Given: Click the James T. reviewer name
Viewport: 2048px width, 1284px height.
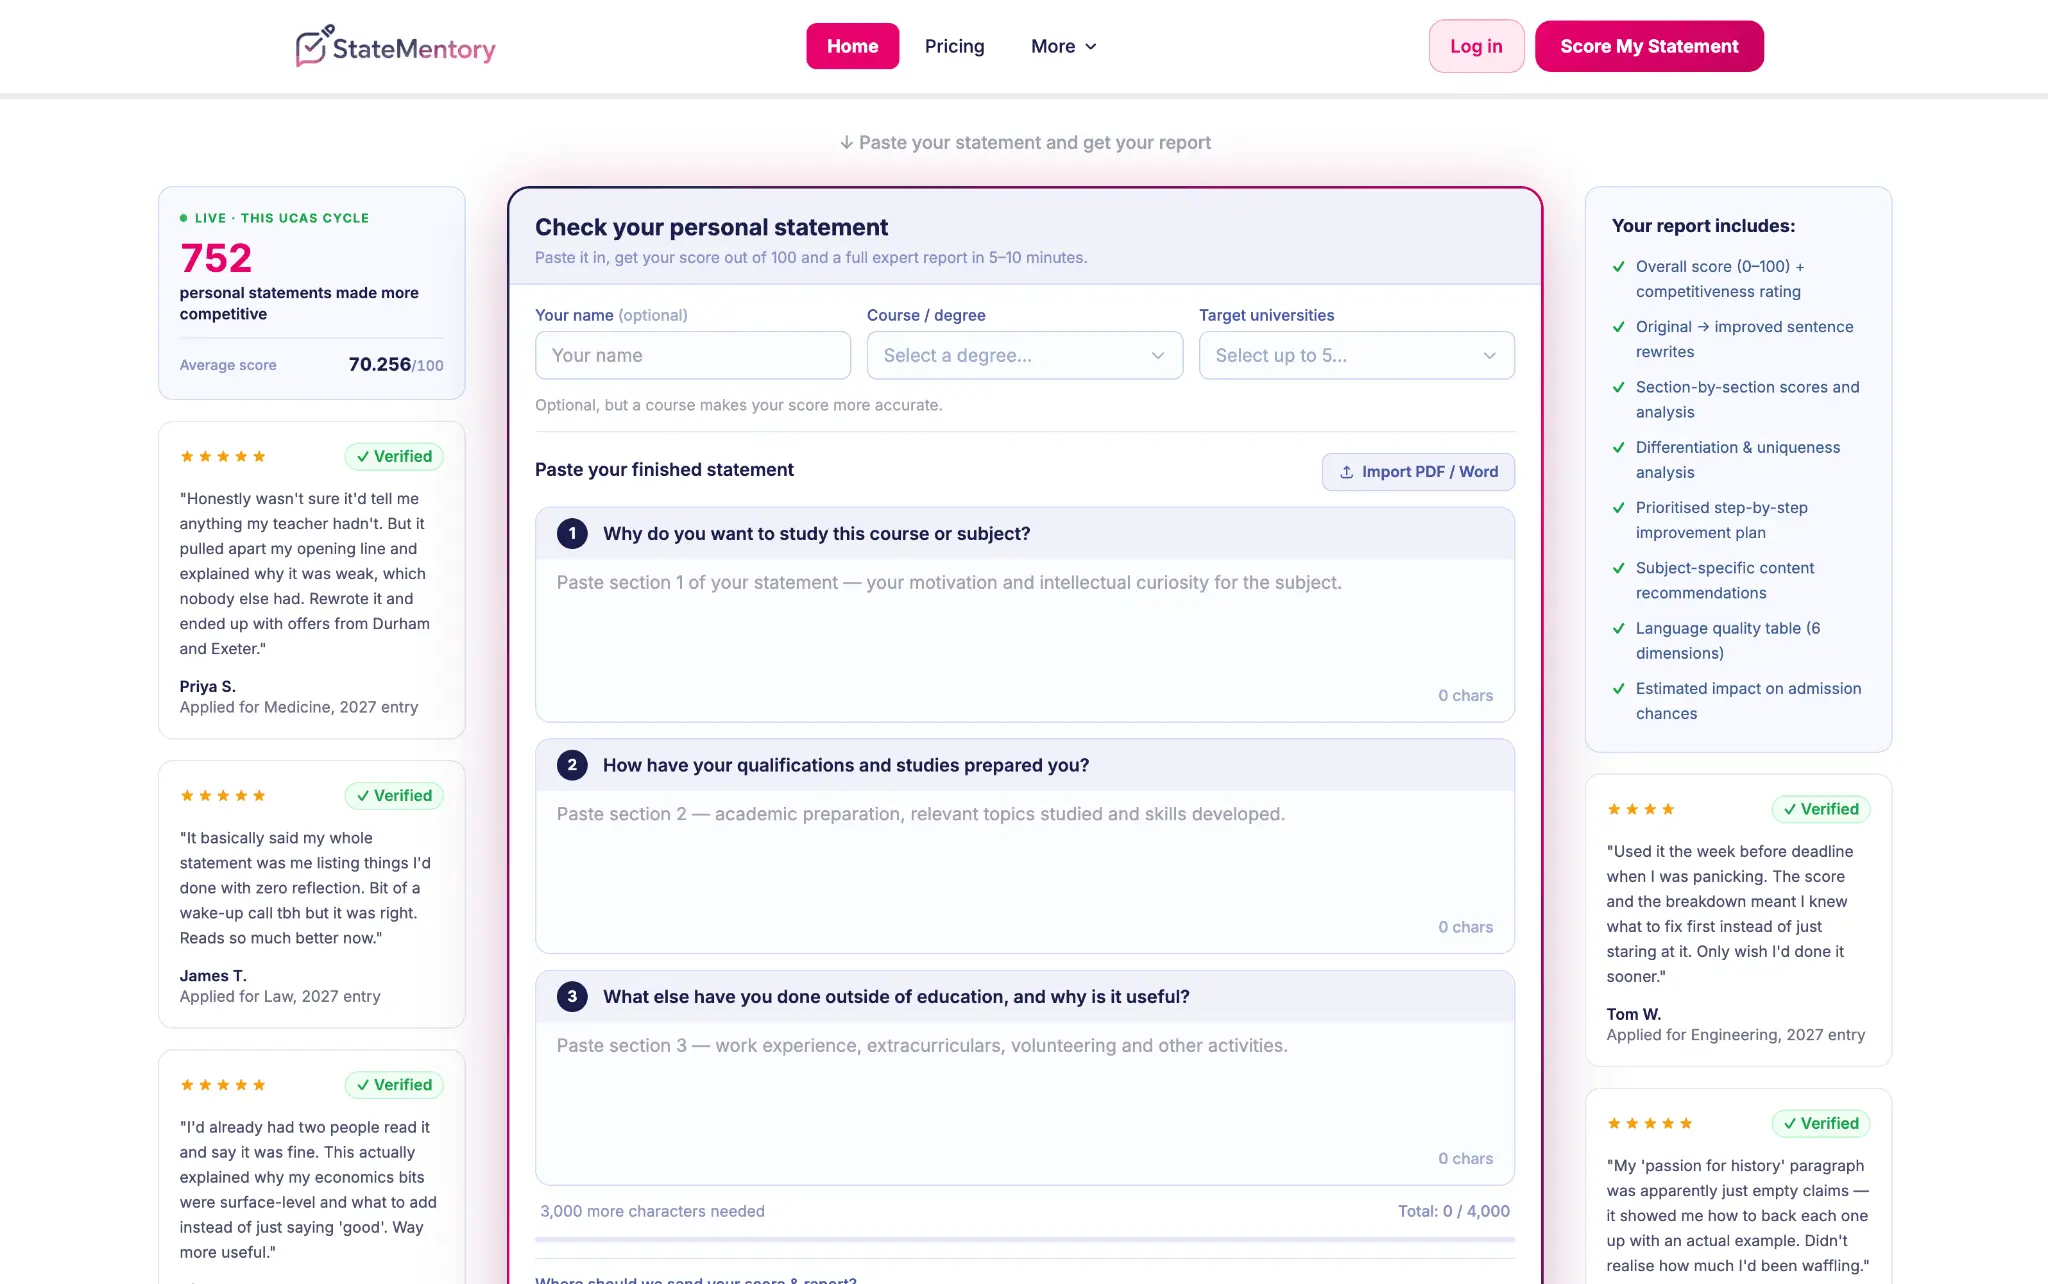Looking at the screenshot, I should click(x=213, y=976).
